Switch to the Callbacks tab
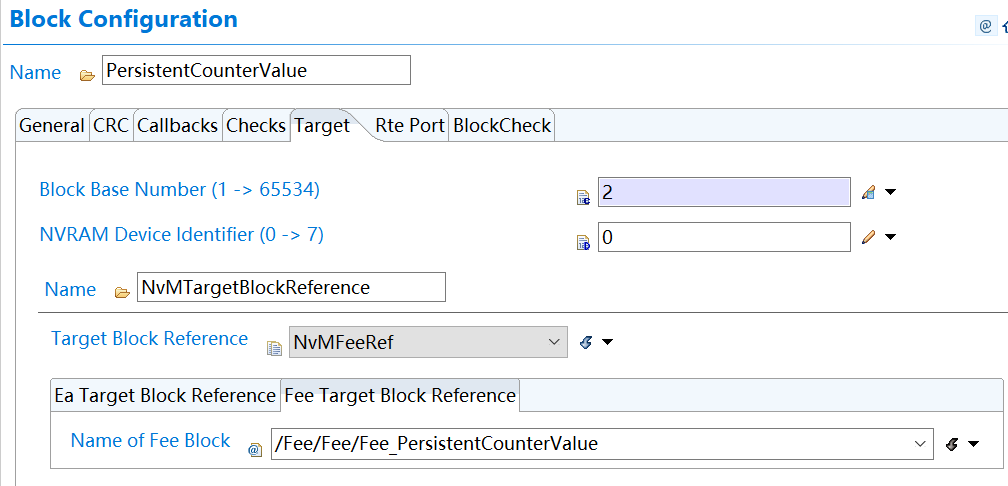 [x=177, y=126]
